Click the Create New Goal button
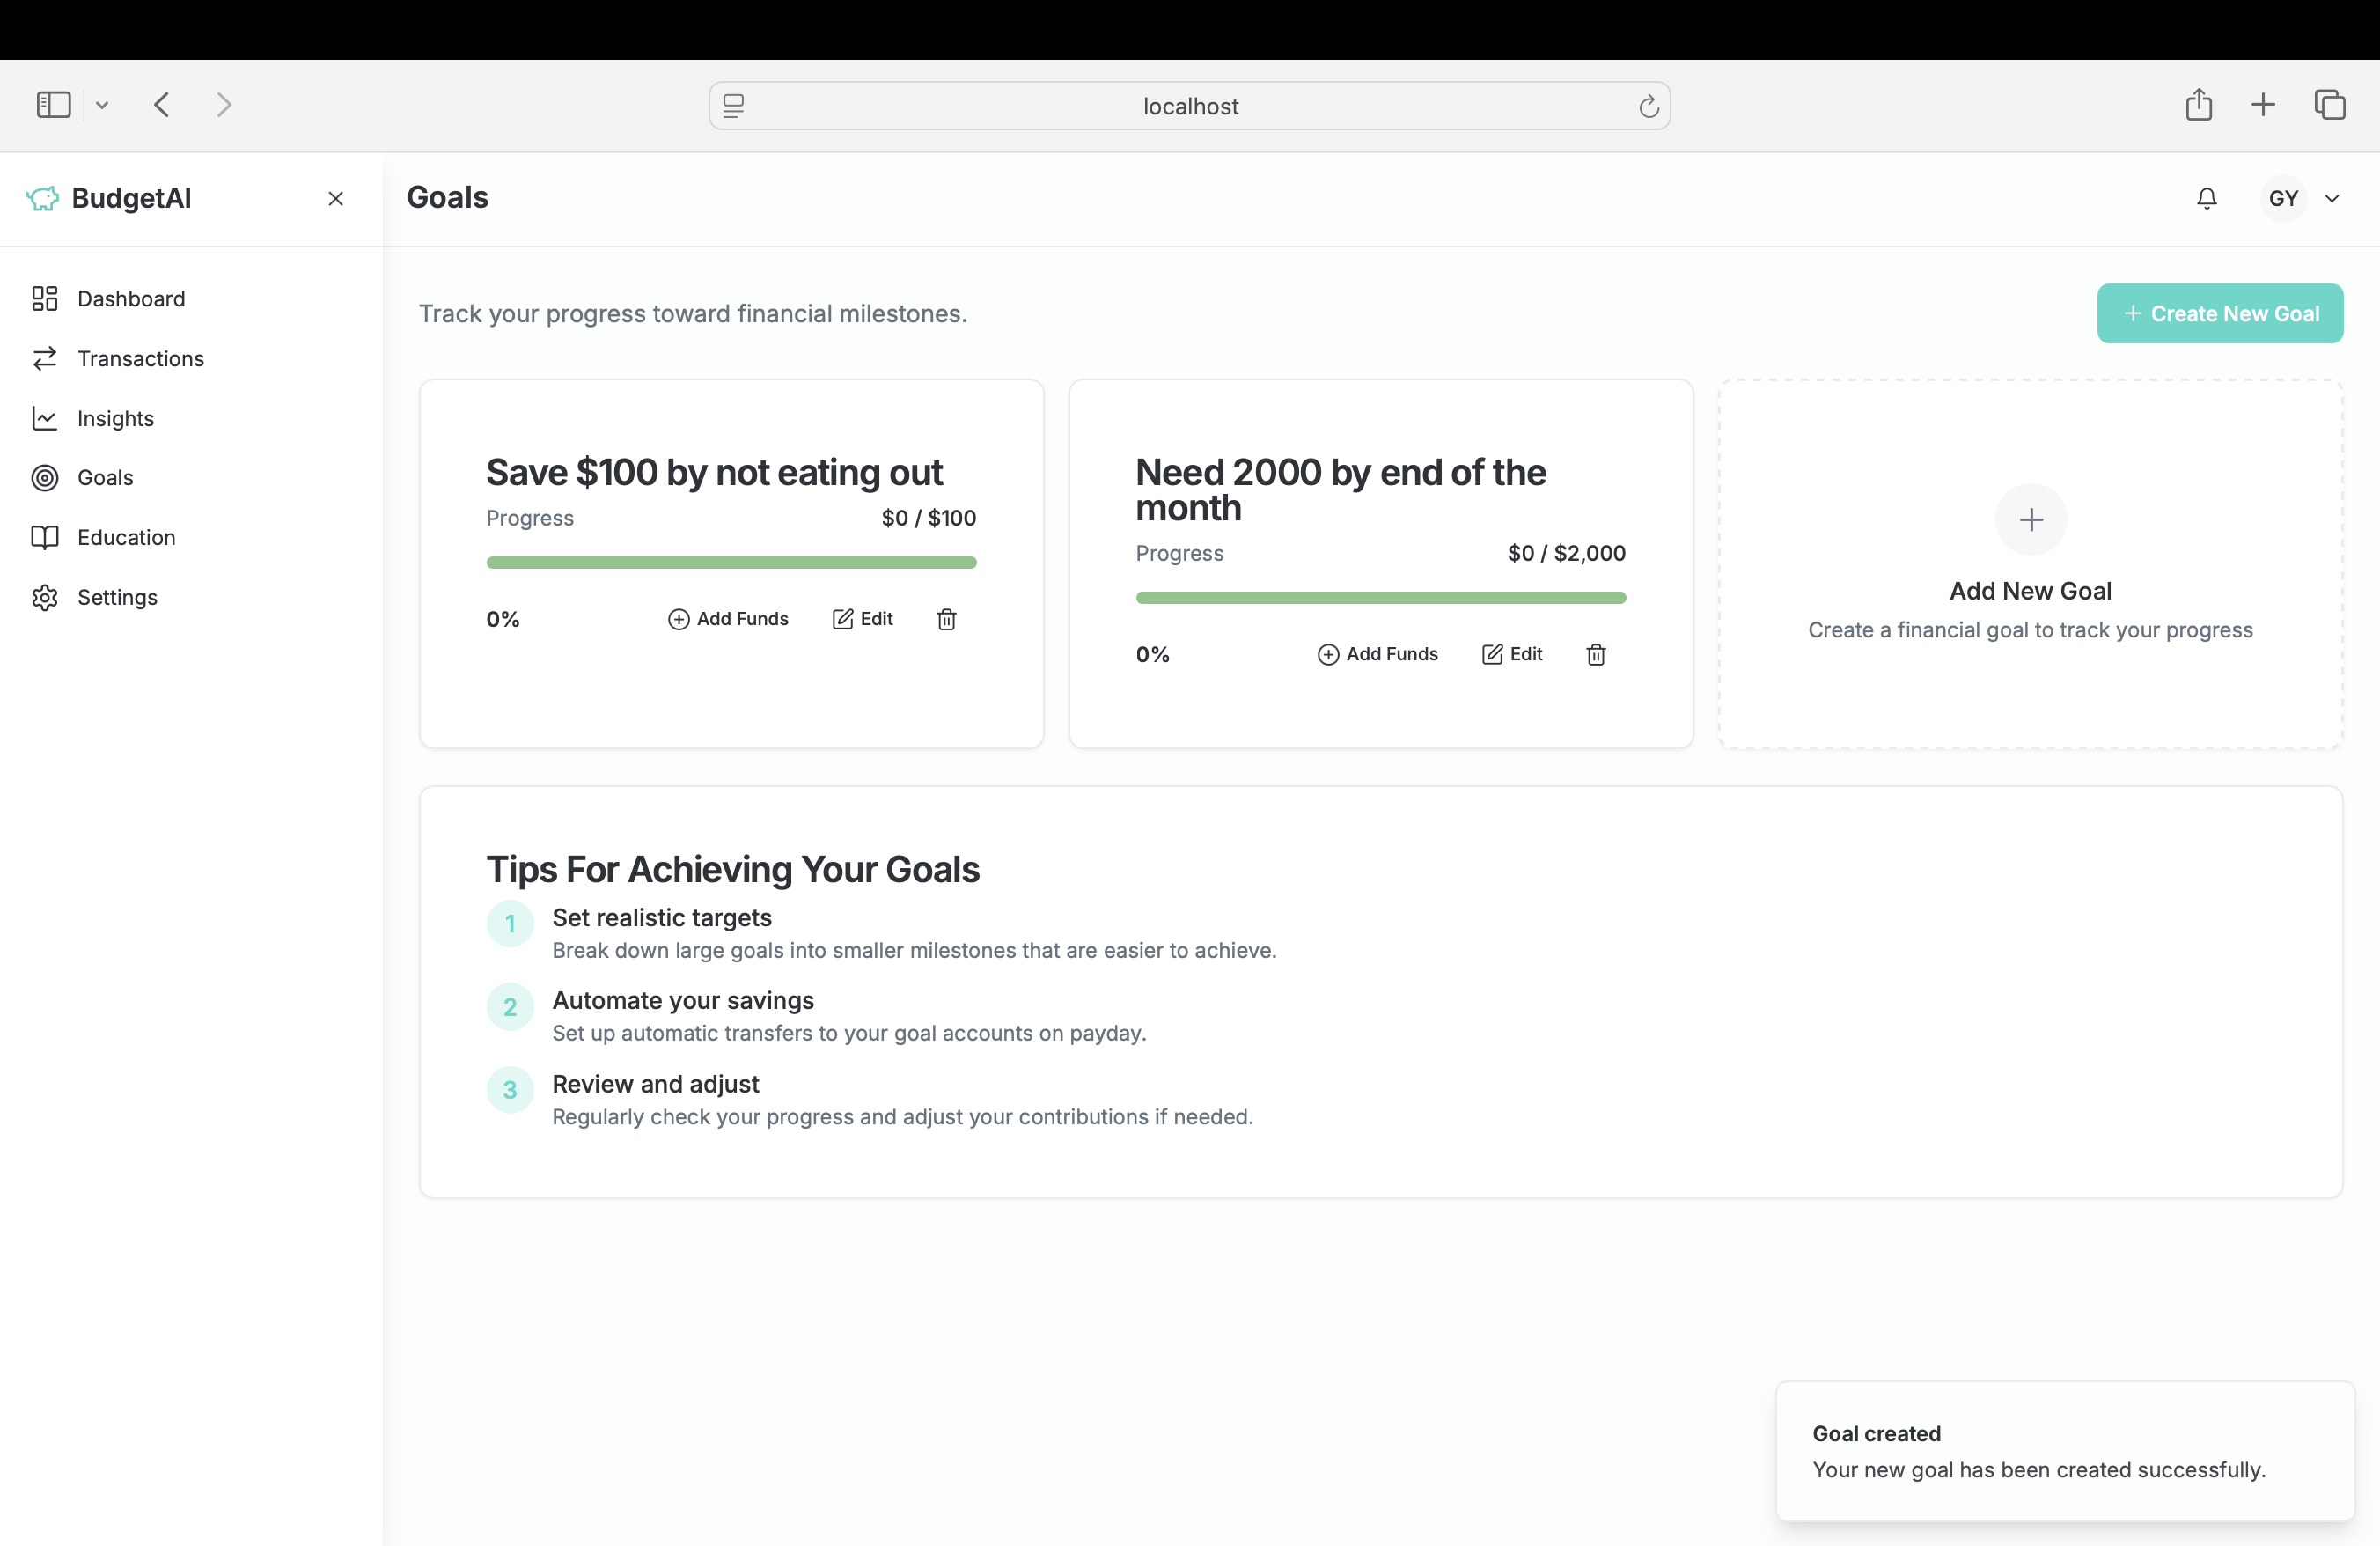 [x=2219, y=313]
